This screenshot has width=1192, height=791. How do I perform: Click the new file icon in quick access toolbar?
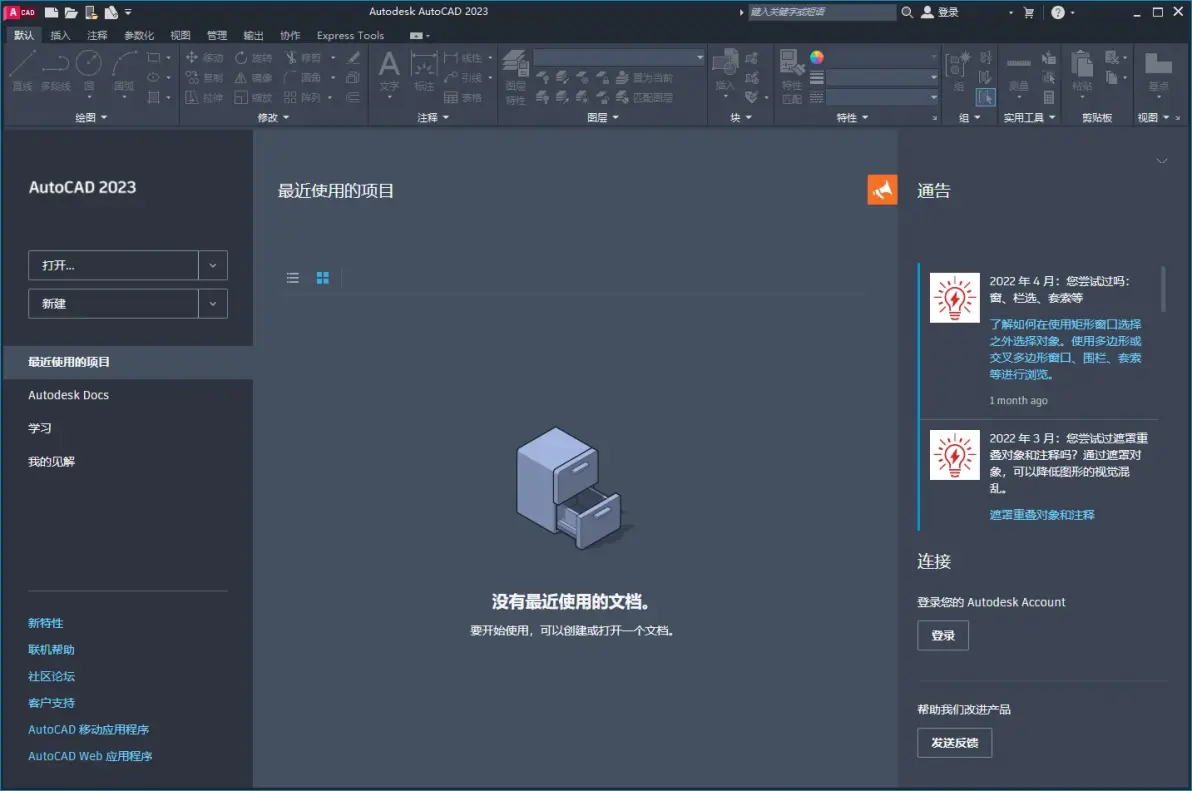click(x=52, y=12)
